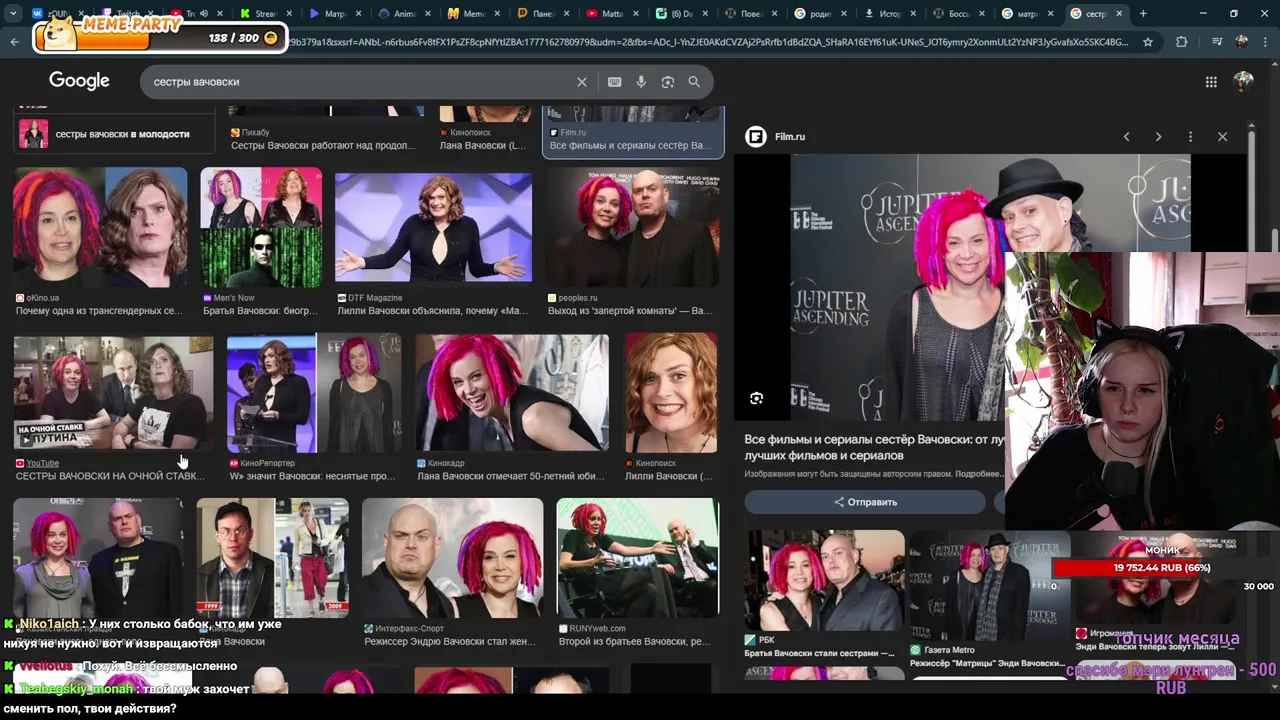Screen dimensions: 1280x720
Task: Click 'Выход из запертой комнаты' caption
Action: point(630,311)
